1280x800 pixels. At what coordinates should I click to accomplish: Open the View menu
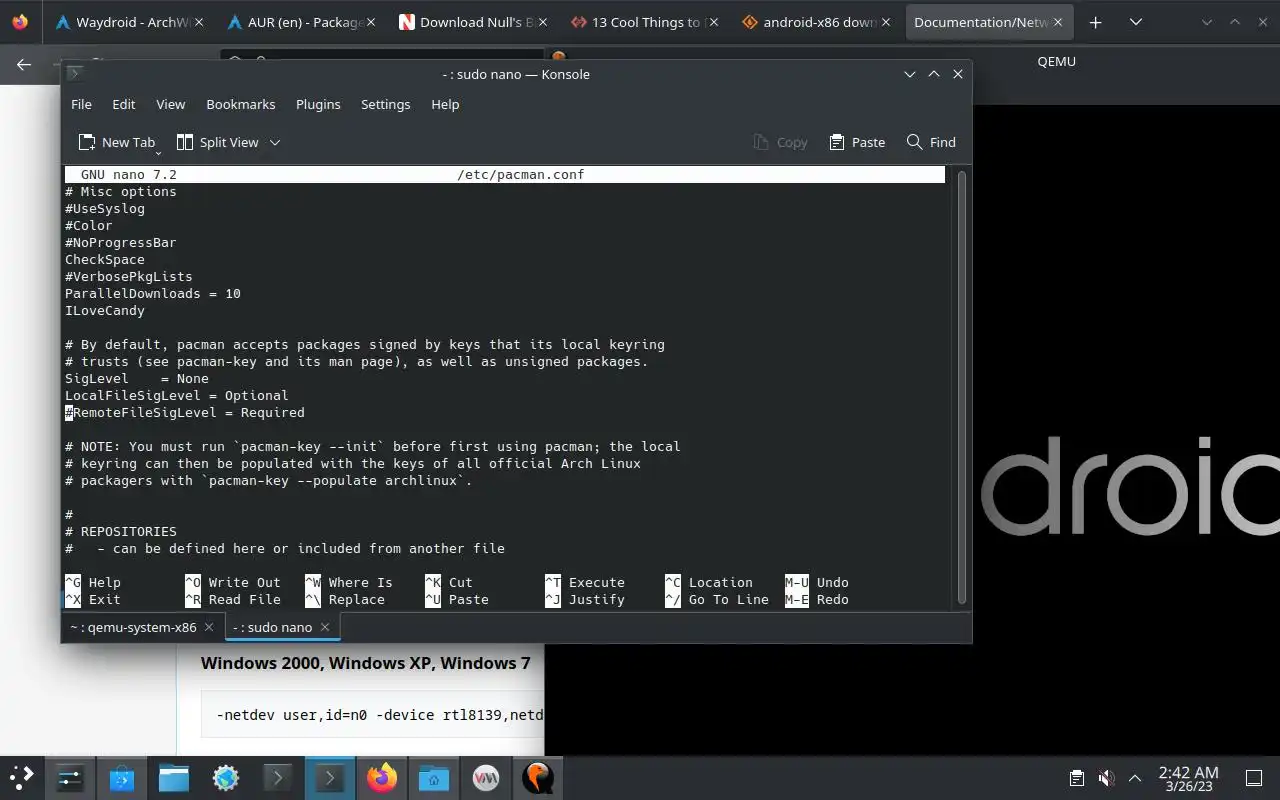[171, 104]
